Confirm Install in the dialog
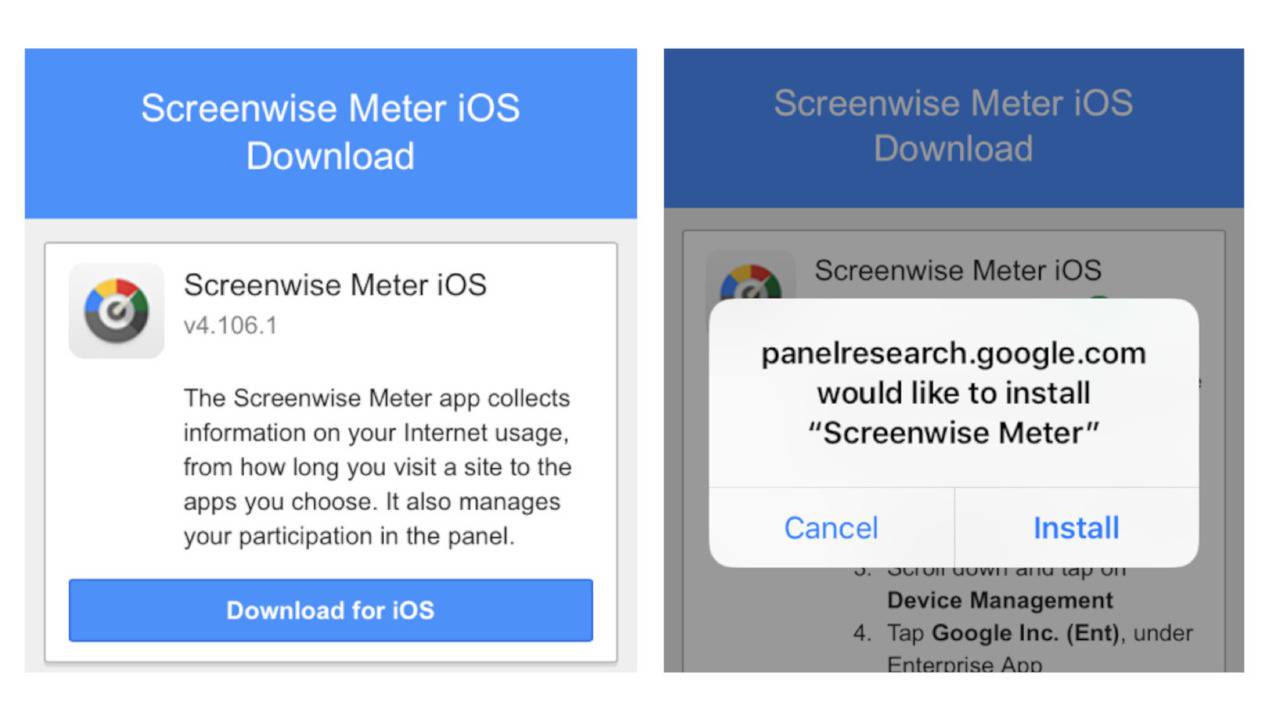The image size is (1280, 720). click(1076, 528)
